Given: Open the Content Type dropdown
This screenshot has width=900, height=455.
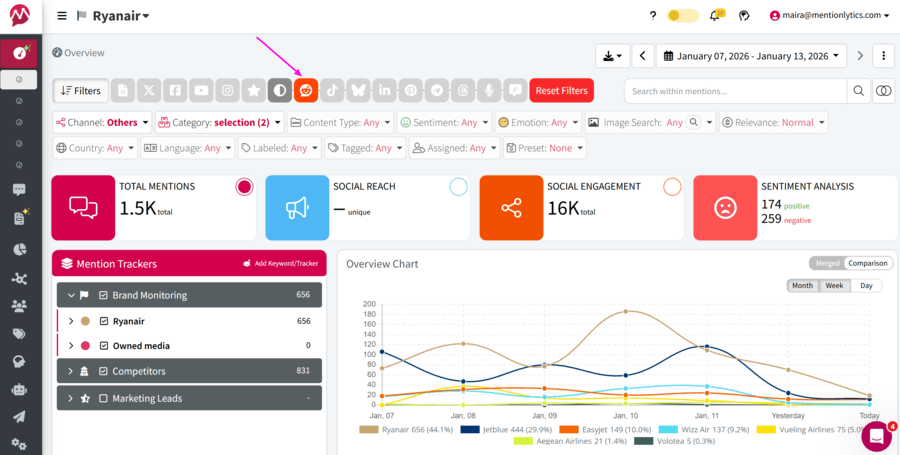Looking at the screenshot, I should click(341, 122).
